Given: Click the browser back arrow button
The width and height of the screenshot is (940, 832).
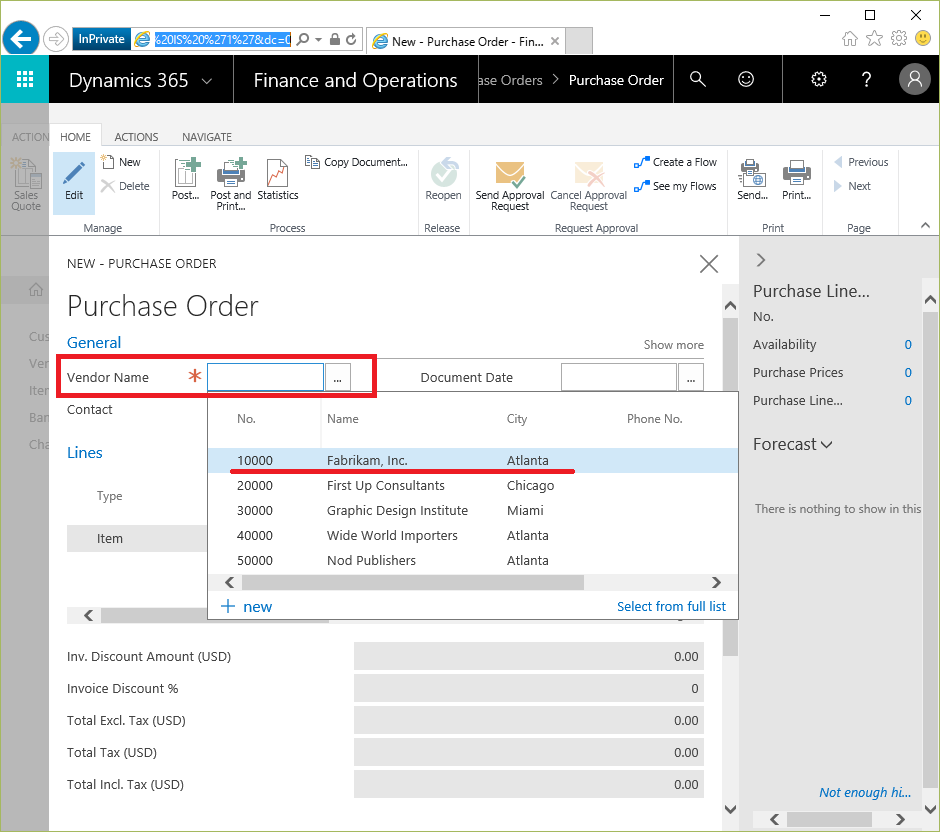Looking at the screenshot, I should click(22, 40).
